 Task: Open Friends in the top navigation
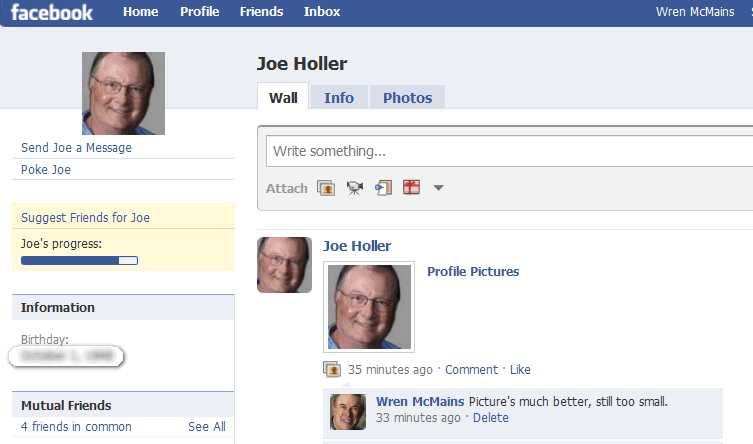(x=261, y=12)
